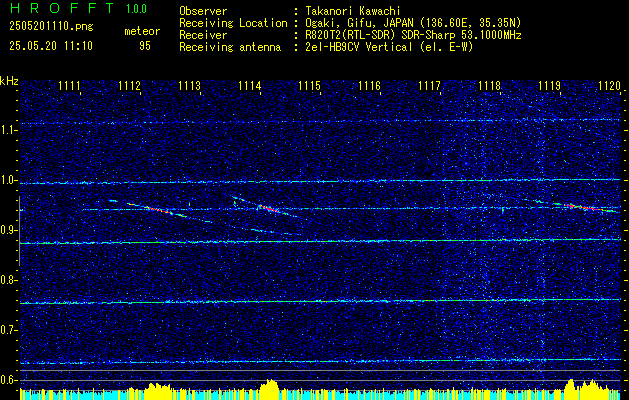
Task: Click the 0.7 kHz axis label
Action: 7,330
